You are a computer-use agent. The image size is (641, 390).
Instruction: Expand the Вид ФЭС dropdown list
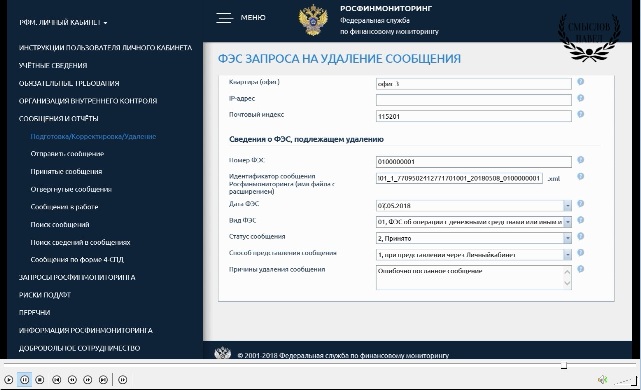tap(567, 222)
